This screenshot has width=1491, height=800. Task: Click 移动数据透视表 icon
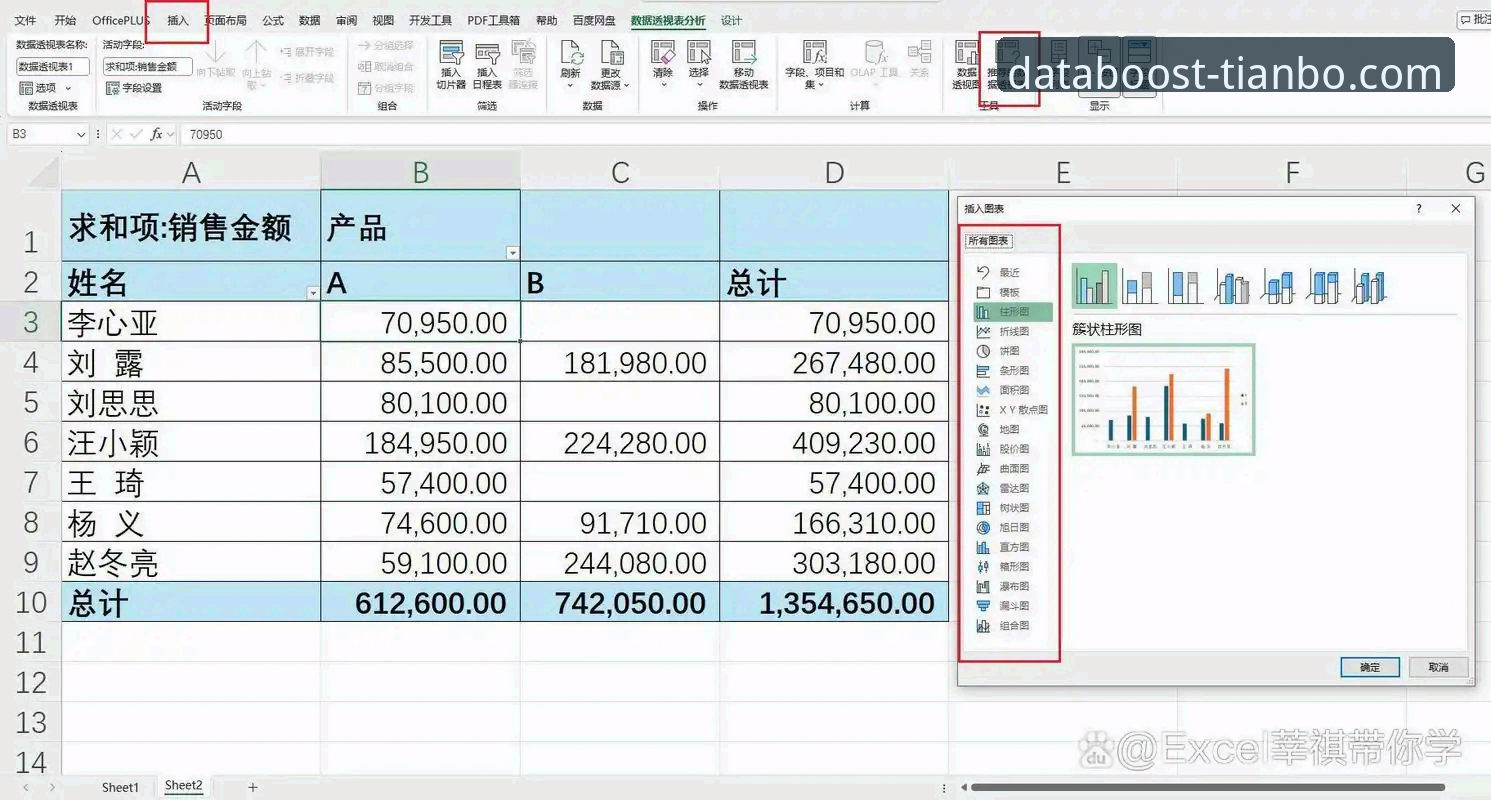pos(743,65)
